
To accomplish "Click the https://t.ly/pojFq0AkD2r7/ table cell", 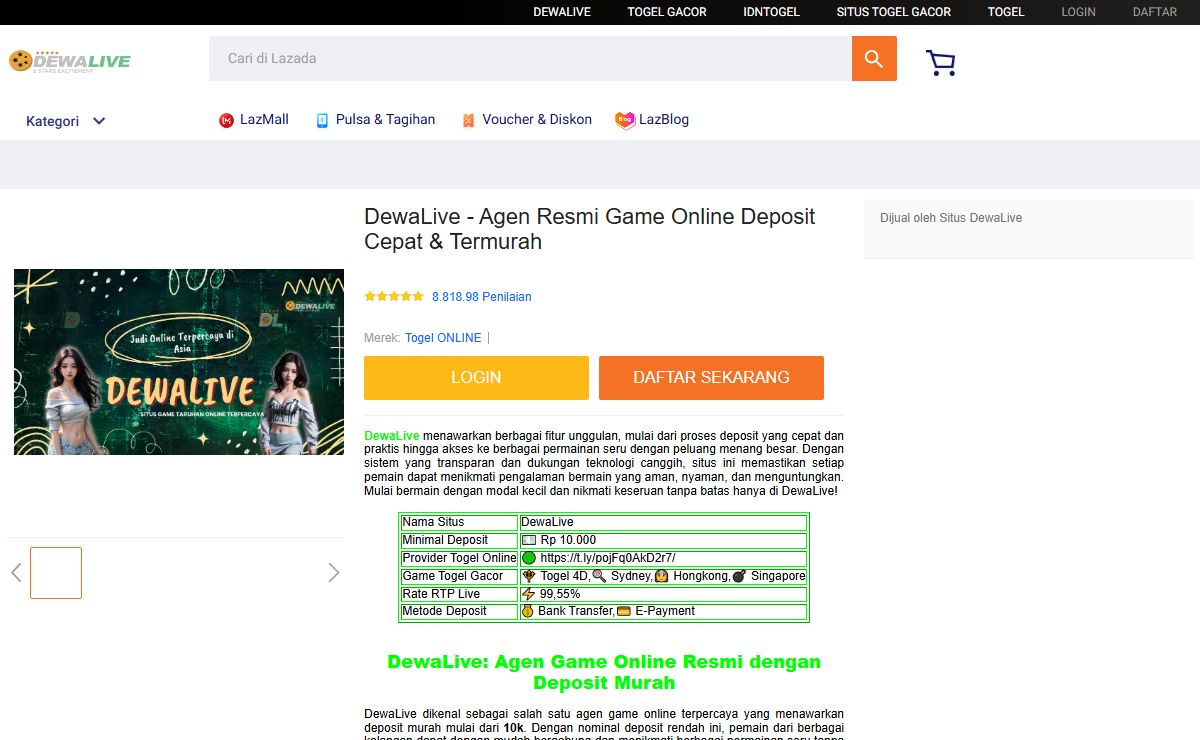I will click(x=663, y=558).
